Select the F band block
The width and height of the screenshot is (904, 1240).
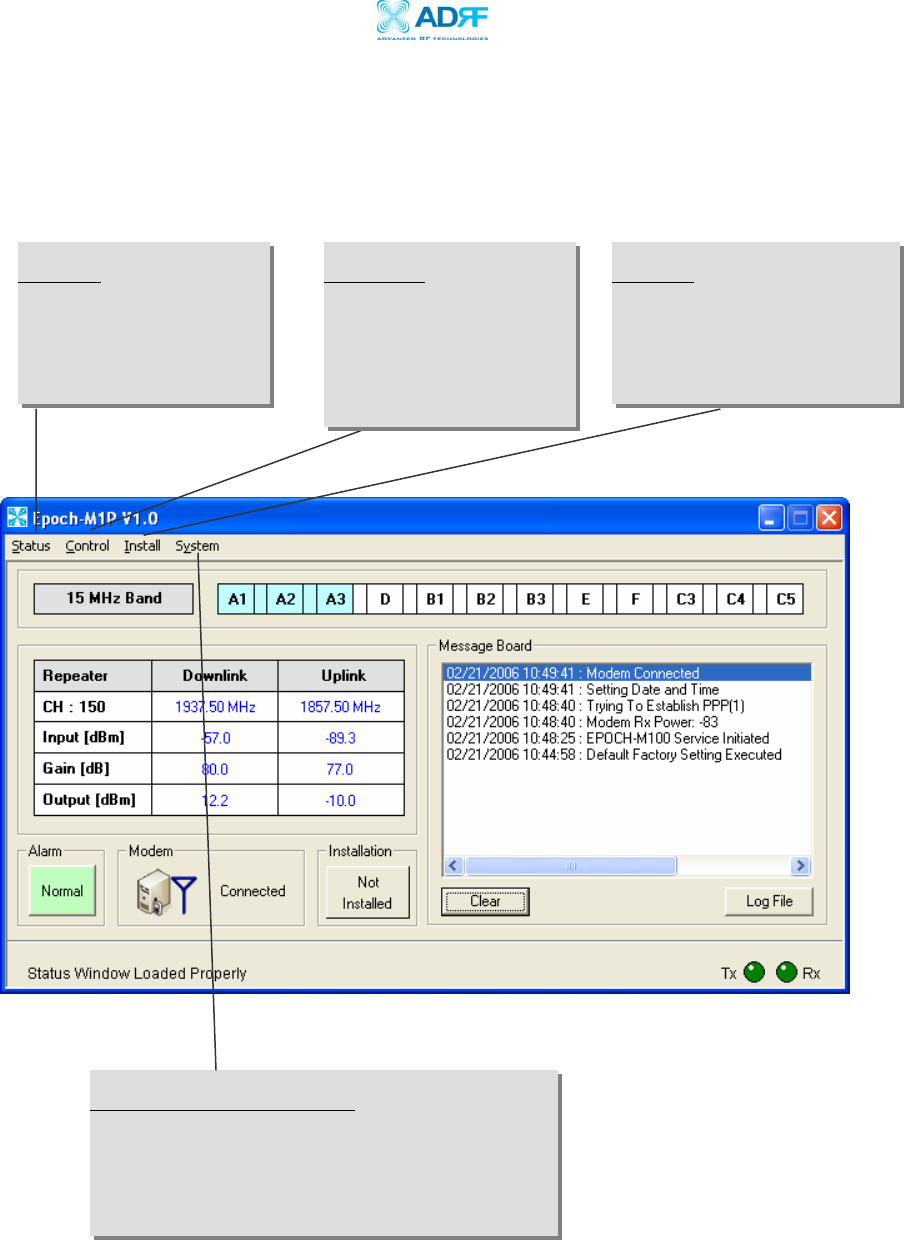(x=636, y=600)
